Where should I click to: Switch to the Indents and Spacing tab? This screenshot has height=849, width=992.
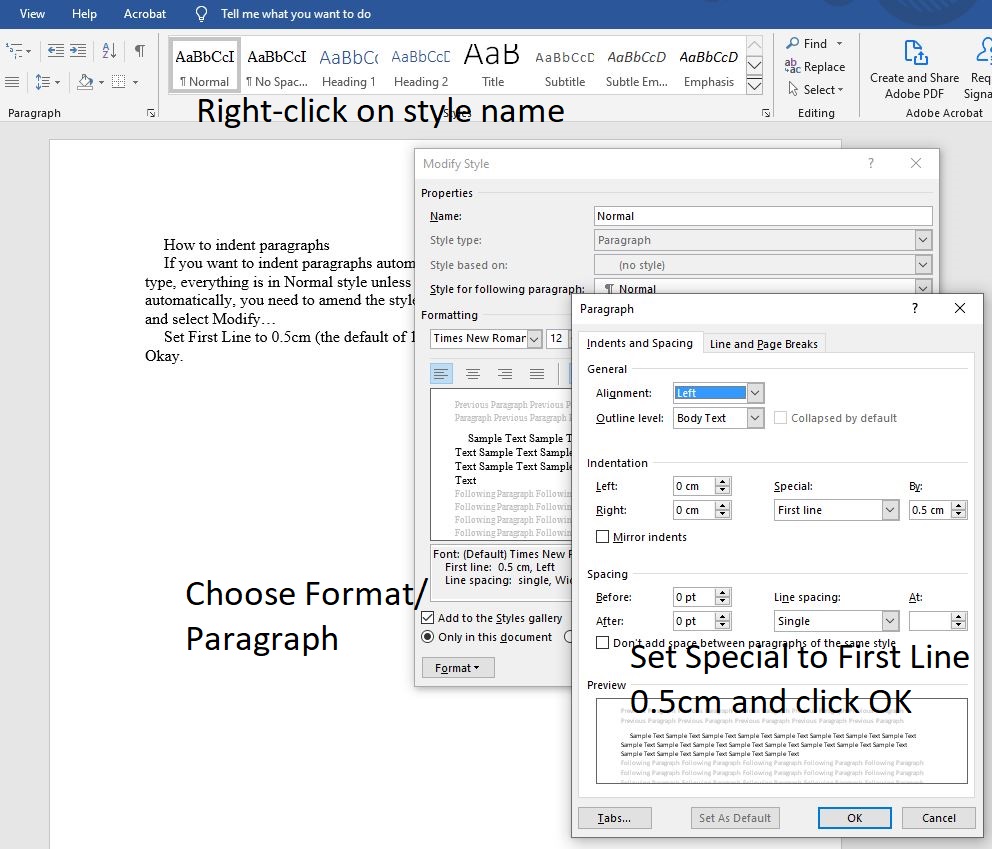[640, 343]
